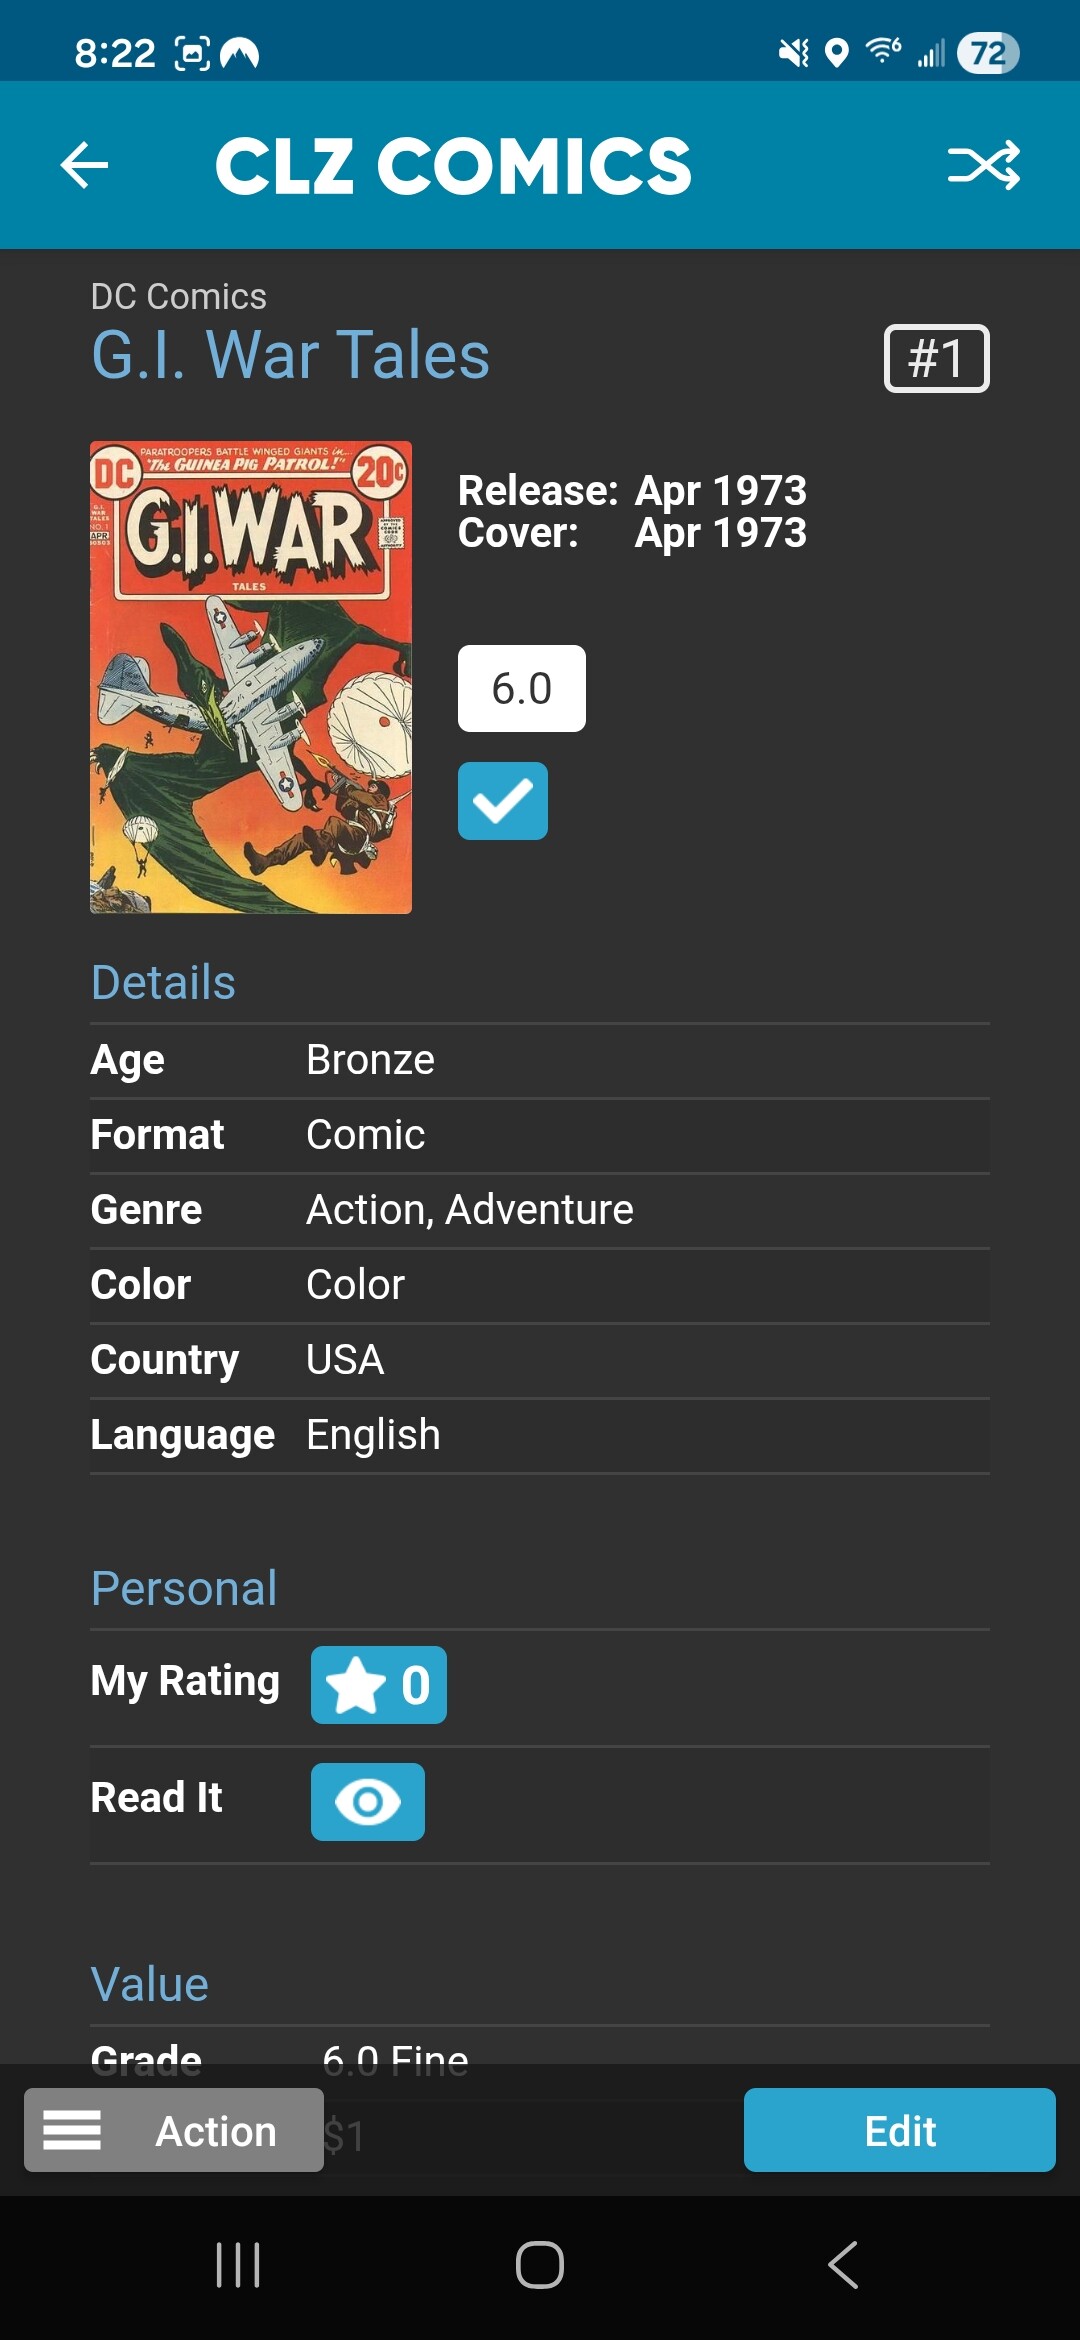Tap Android recent apps navigation icon
Viewport: 1080px width, 2340px height.
(x=238, y=2265)
